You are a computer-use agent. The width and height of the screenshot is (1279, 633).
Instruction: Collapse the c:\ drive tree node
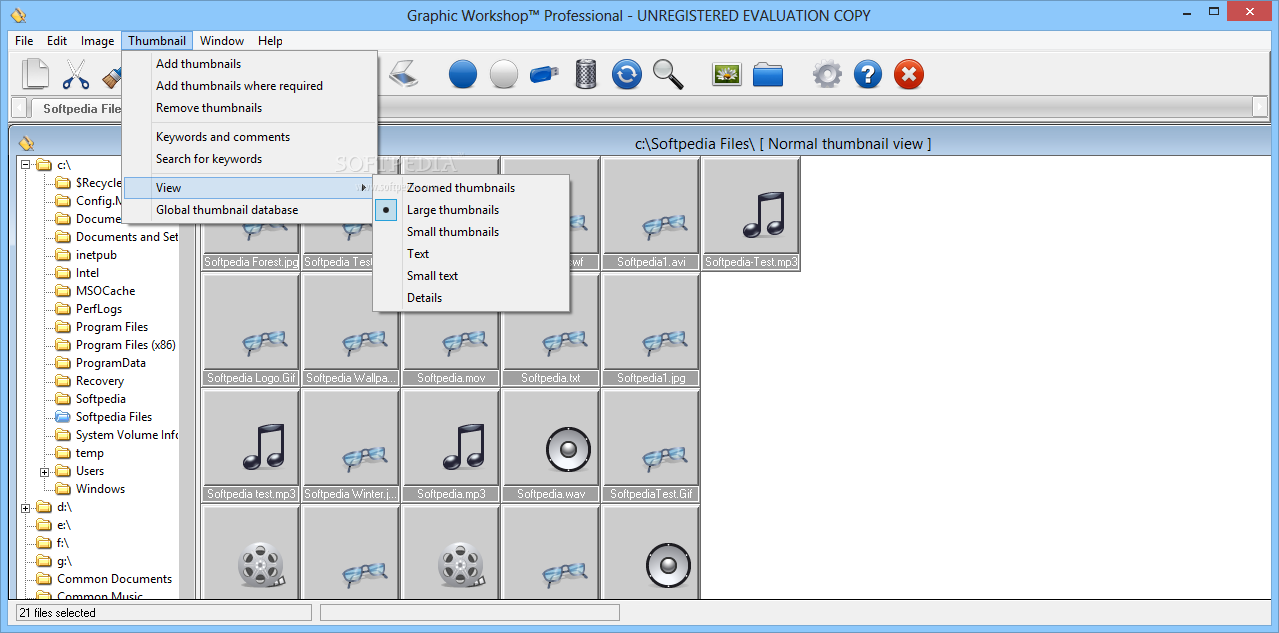[x=26, y=165]
